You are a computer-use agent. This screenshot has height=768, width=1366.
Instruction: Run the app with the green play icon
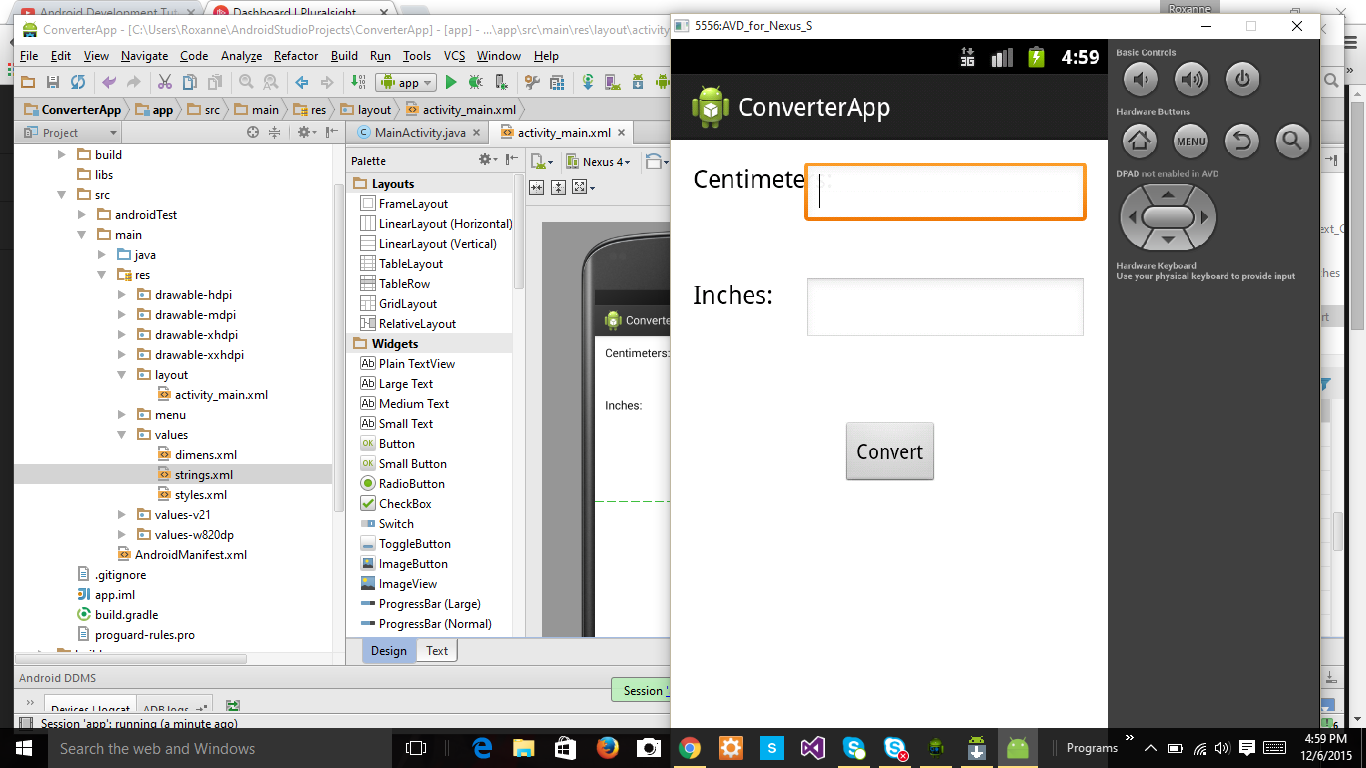point(451,82)
